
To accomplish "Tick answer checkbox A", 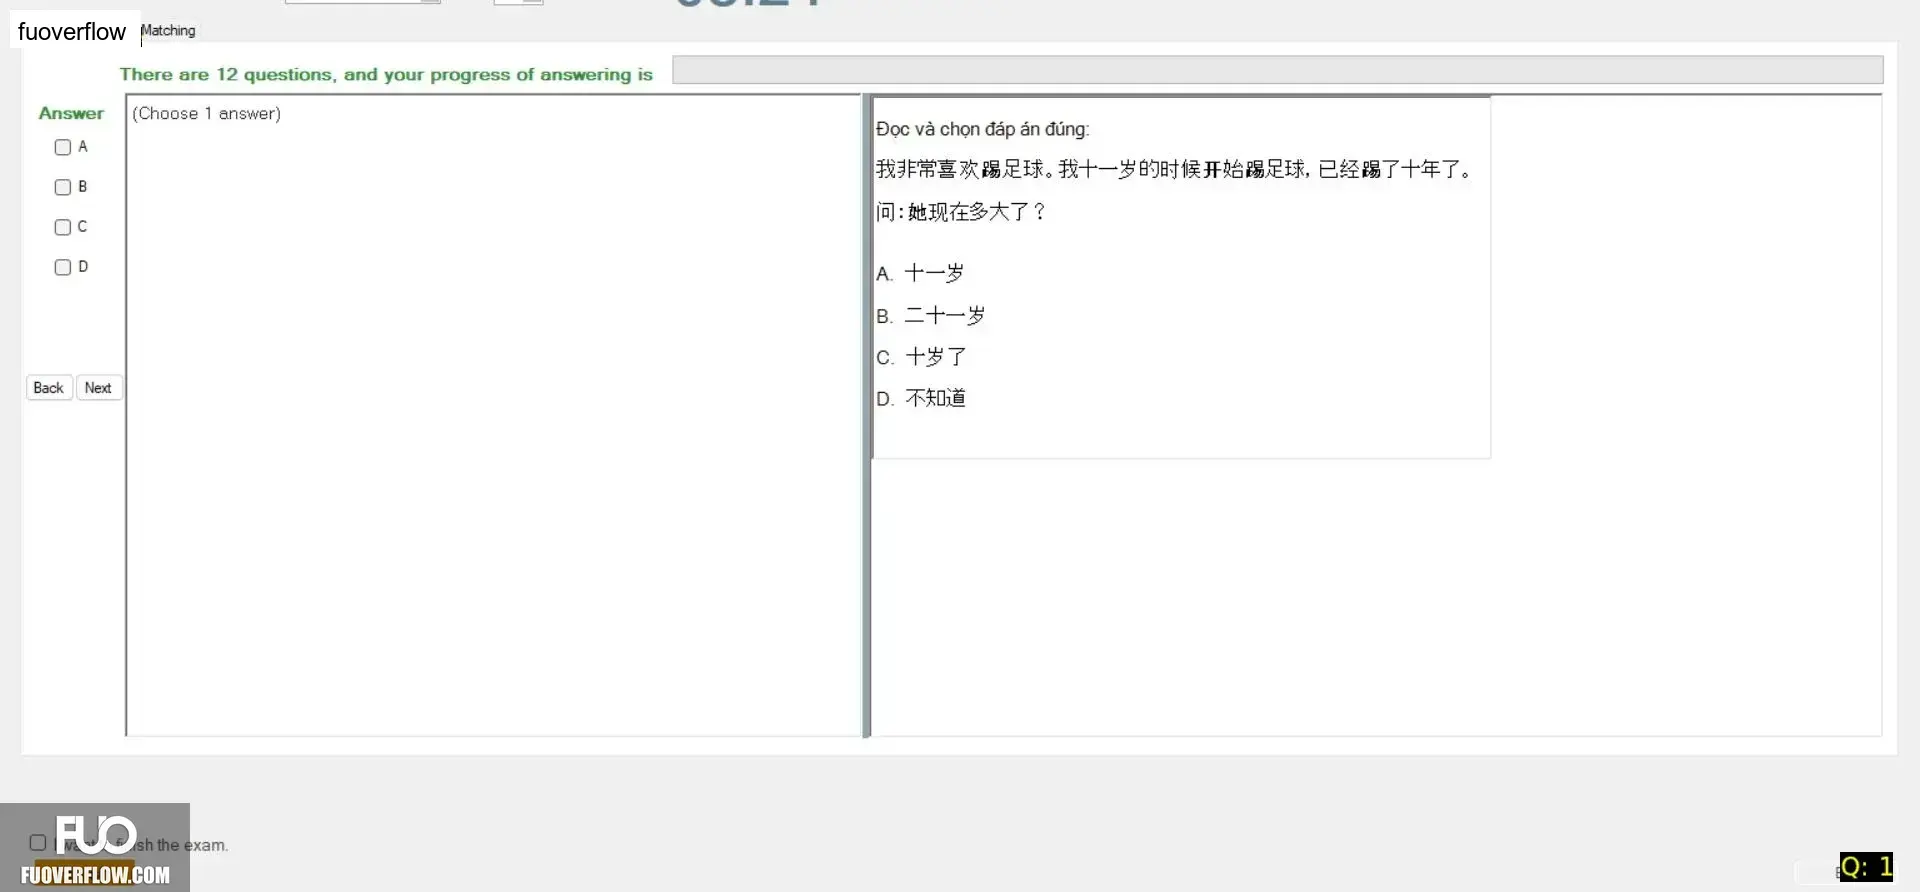I will pos(63,147).
